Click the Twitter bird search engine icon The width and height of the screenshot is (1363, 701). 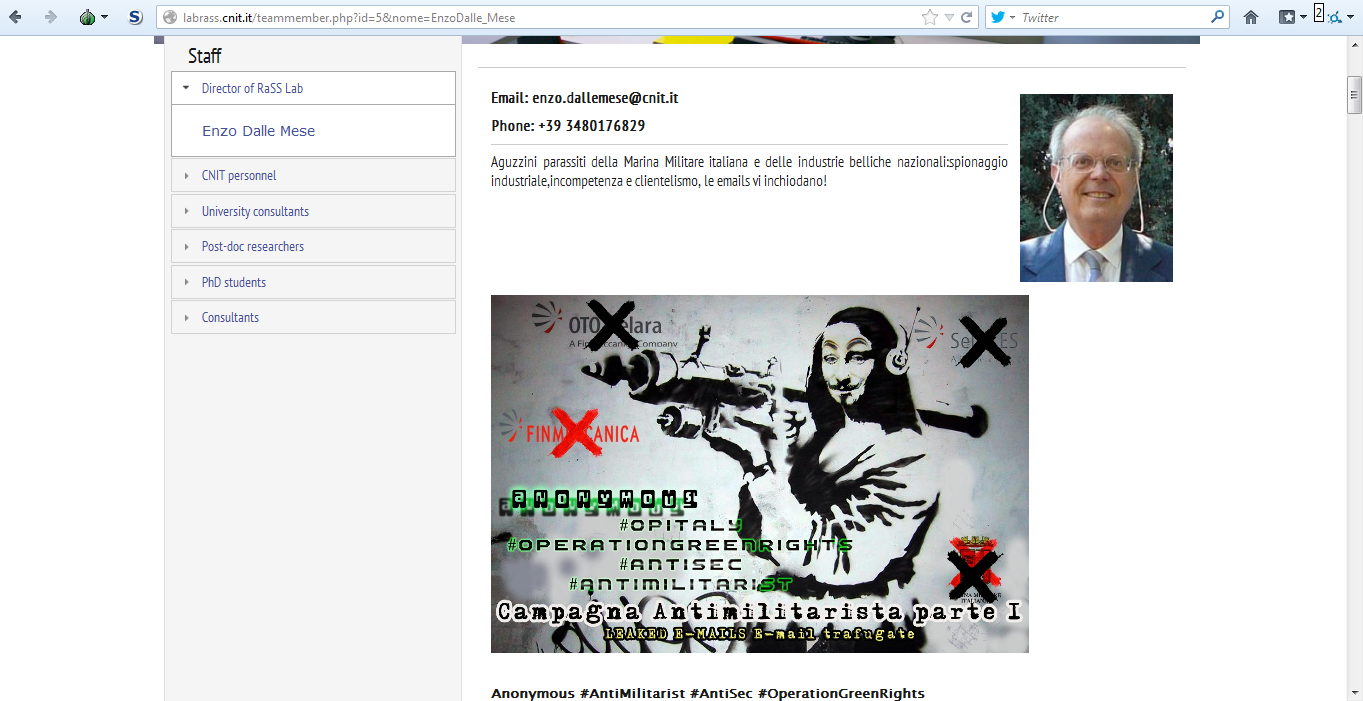(x=999, y=17)
